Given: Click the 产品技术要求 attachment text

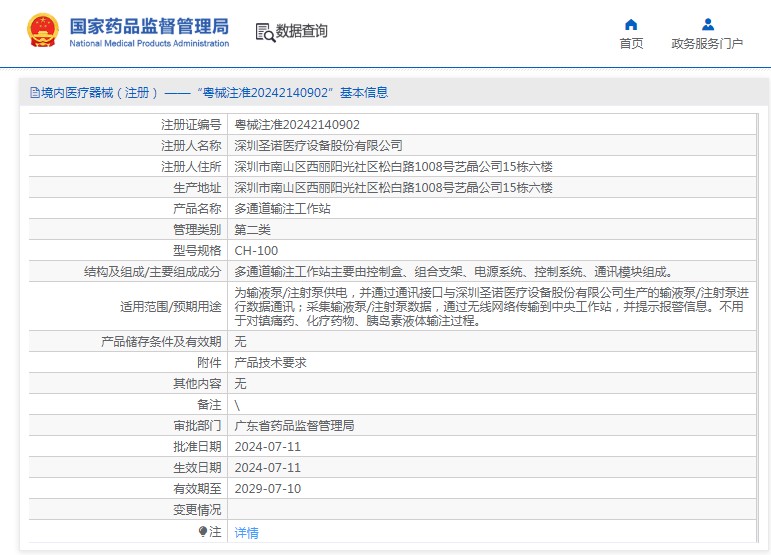Looking at the screenshot, I should 270,363.
